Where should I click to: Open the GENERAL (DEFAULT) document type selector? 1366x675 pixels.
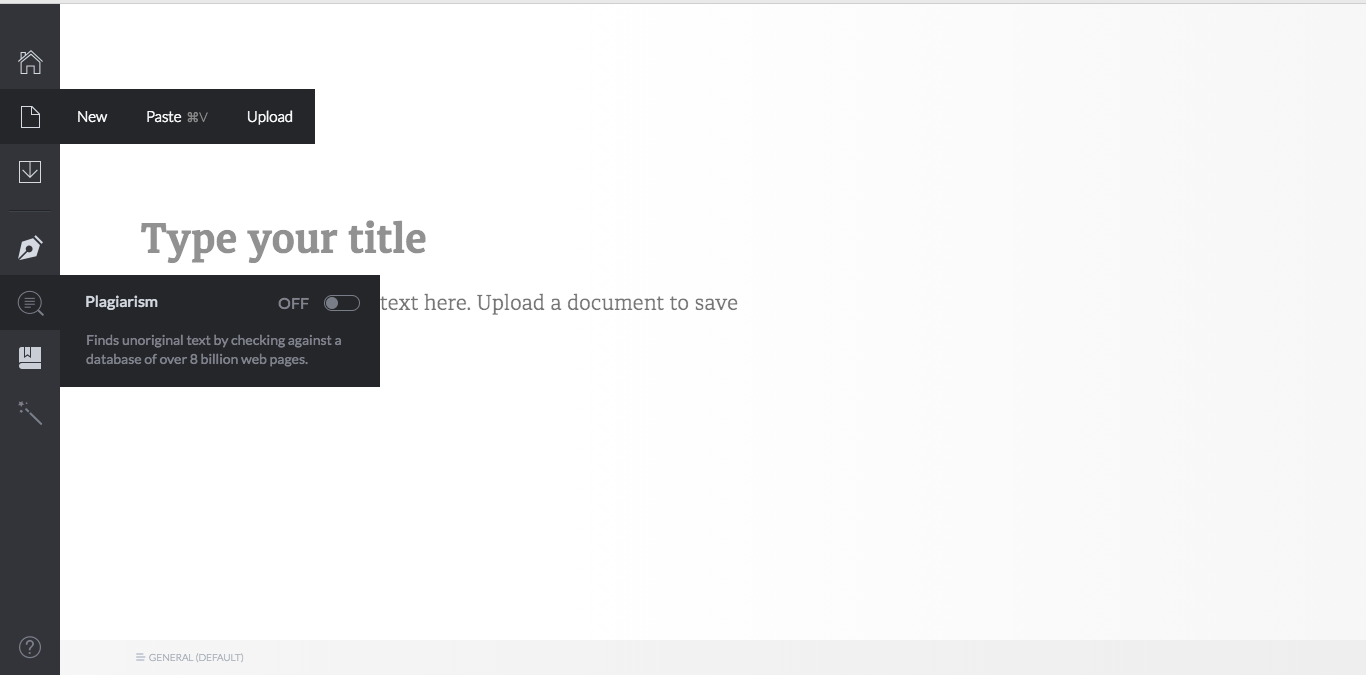click(x=190, y=657)
